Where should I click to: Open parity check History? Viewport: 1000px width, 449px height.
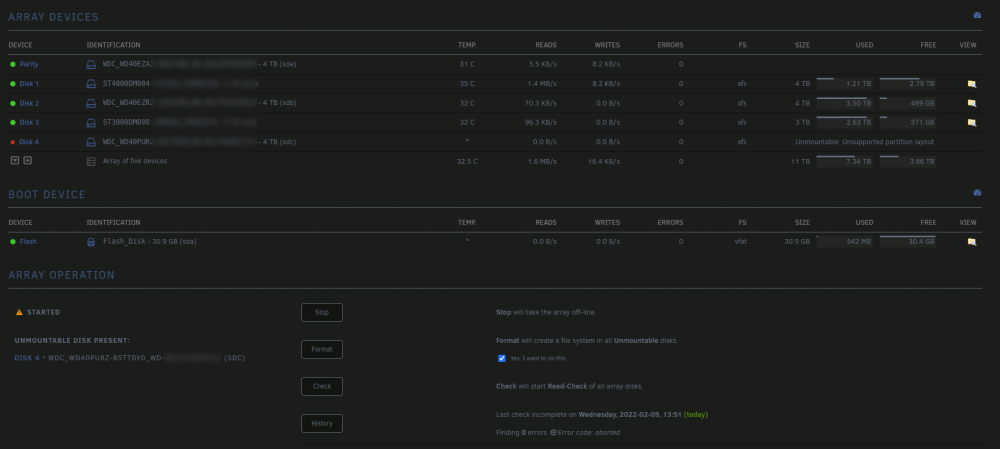[322, 423]
